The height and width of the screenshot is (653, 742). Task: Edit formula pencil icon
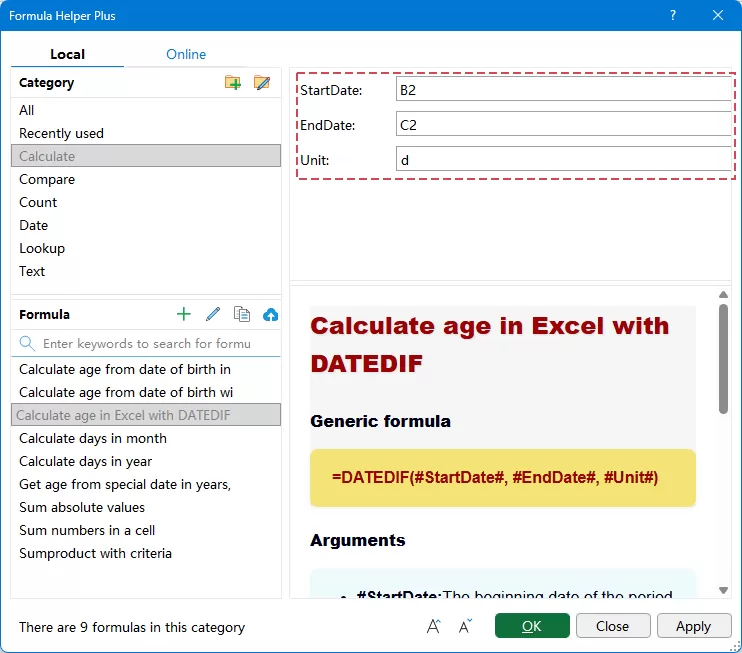pos(213,314)
